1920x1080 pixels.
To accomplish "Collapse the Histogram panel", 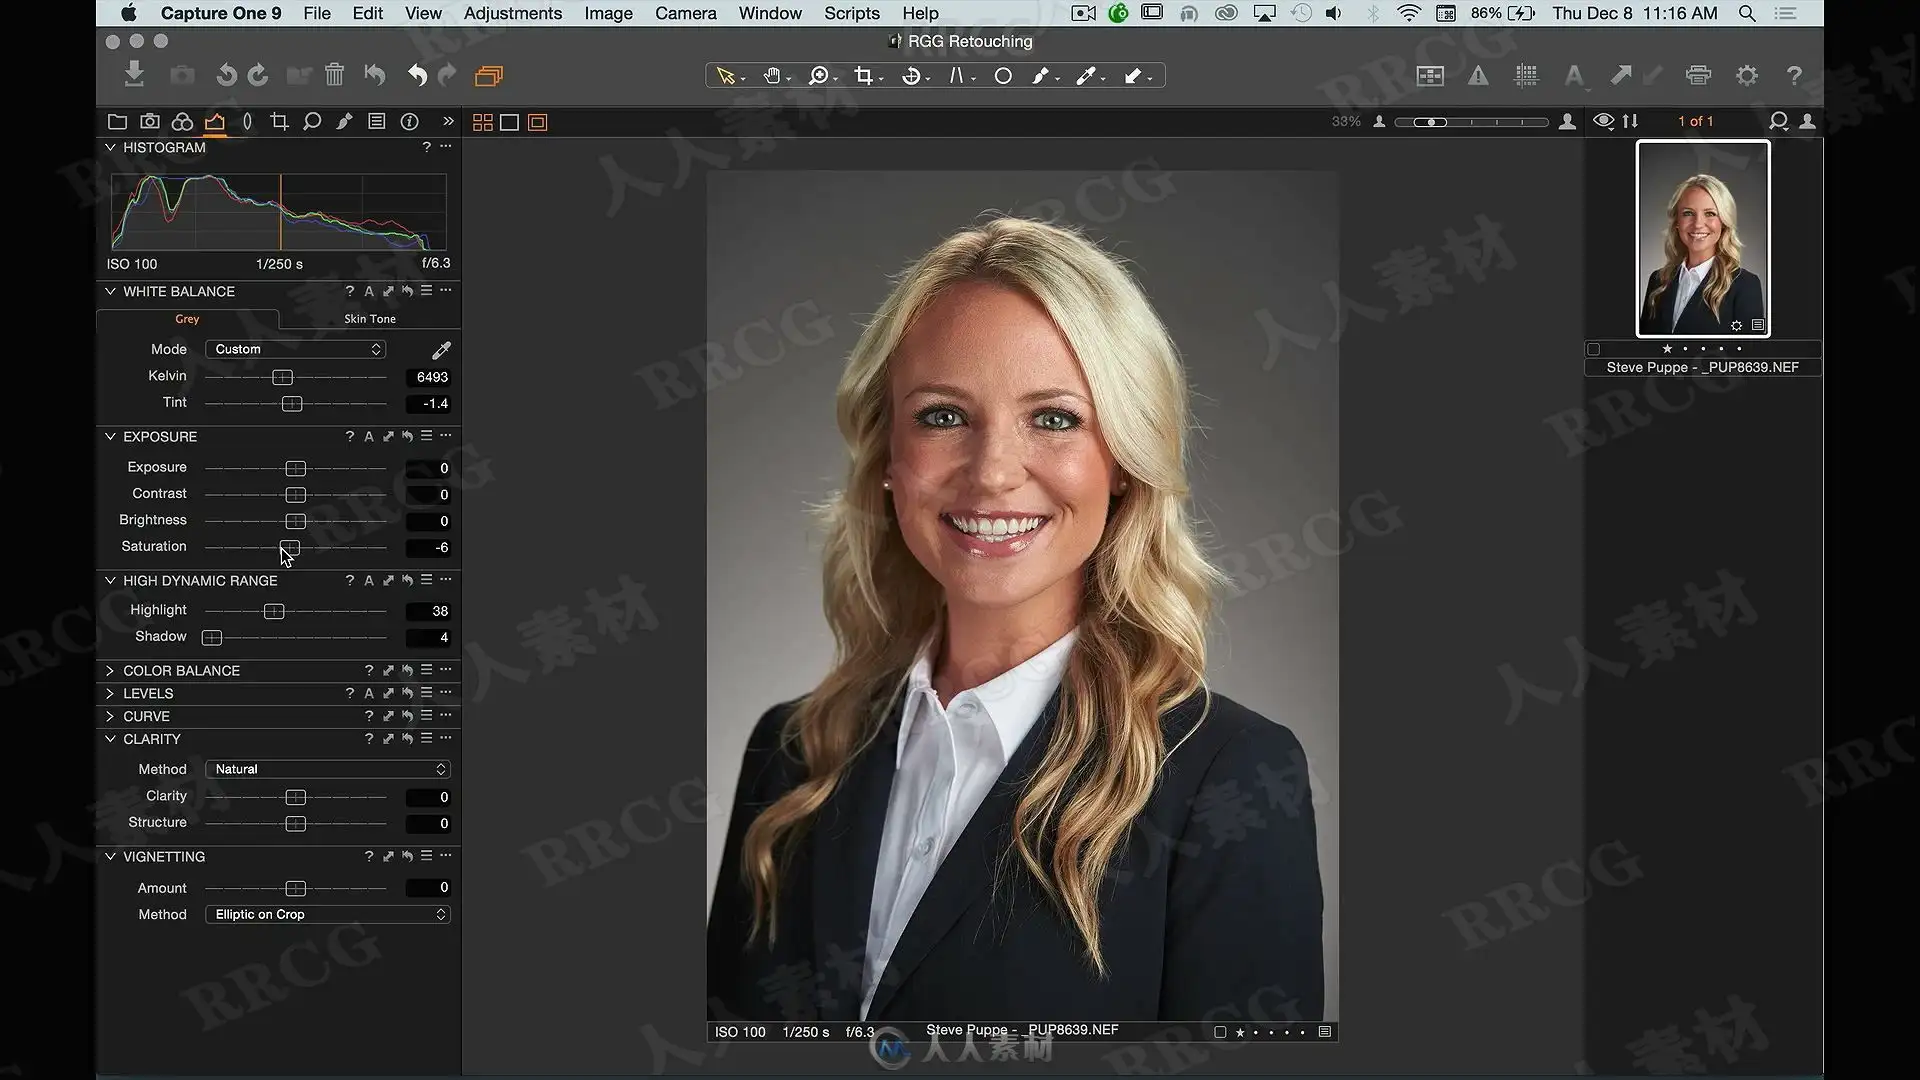I will click(110, 147).
